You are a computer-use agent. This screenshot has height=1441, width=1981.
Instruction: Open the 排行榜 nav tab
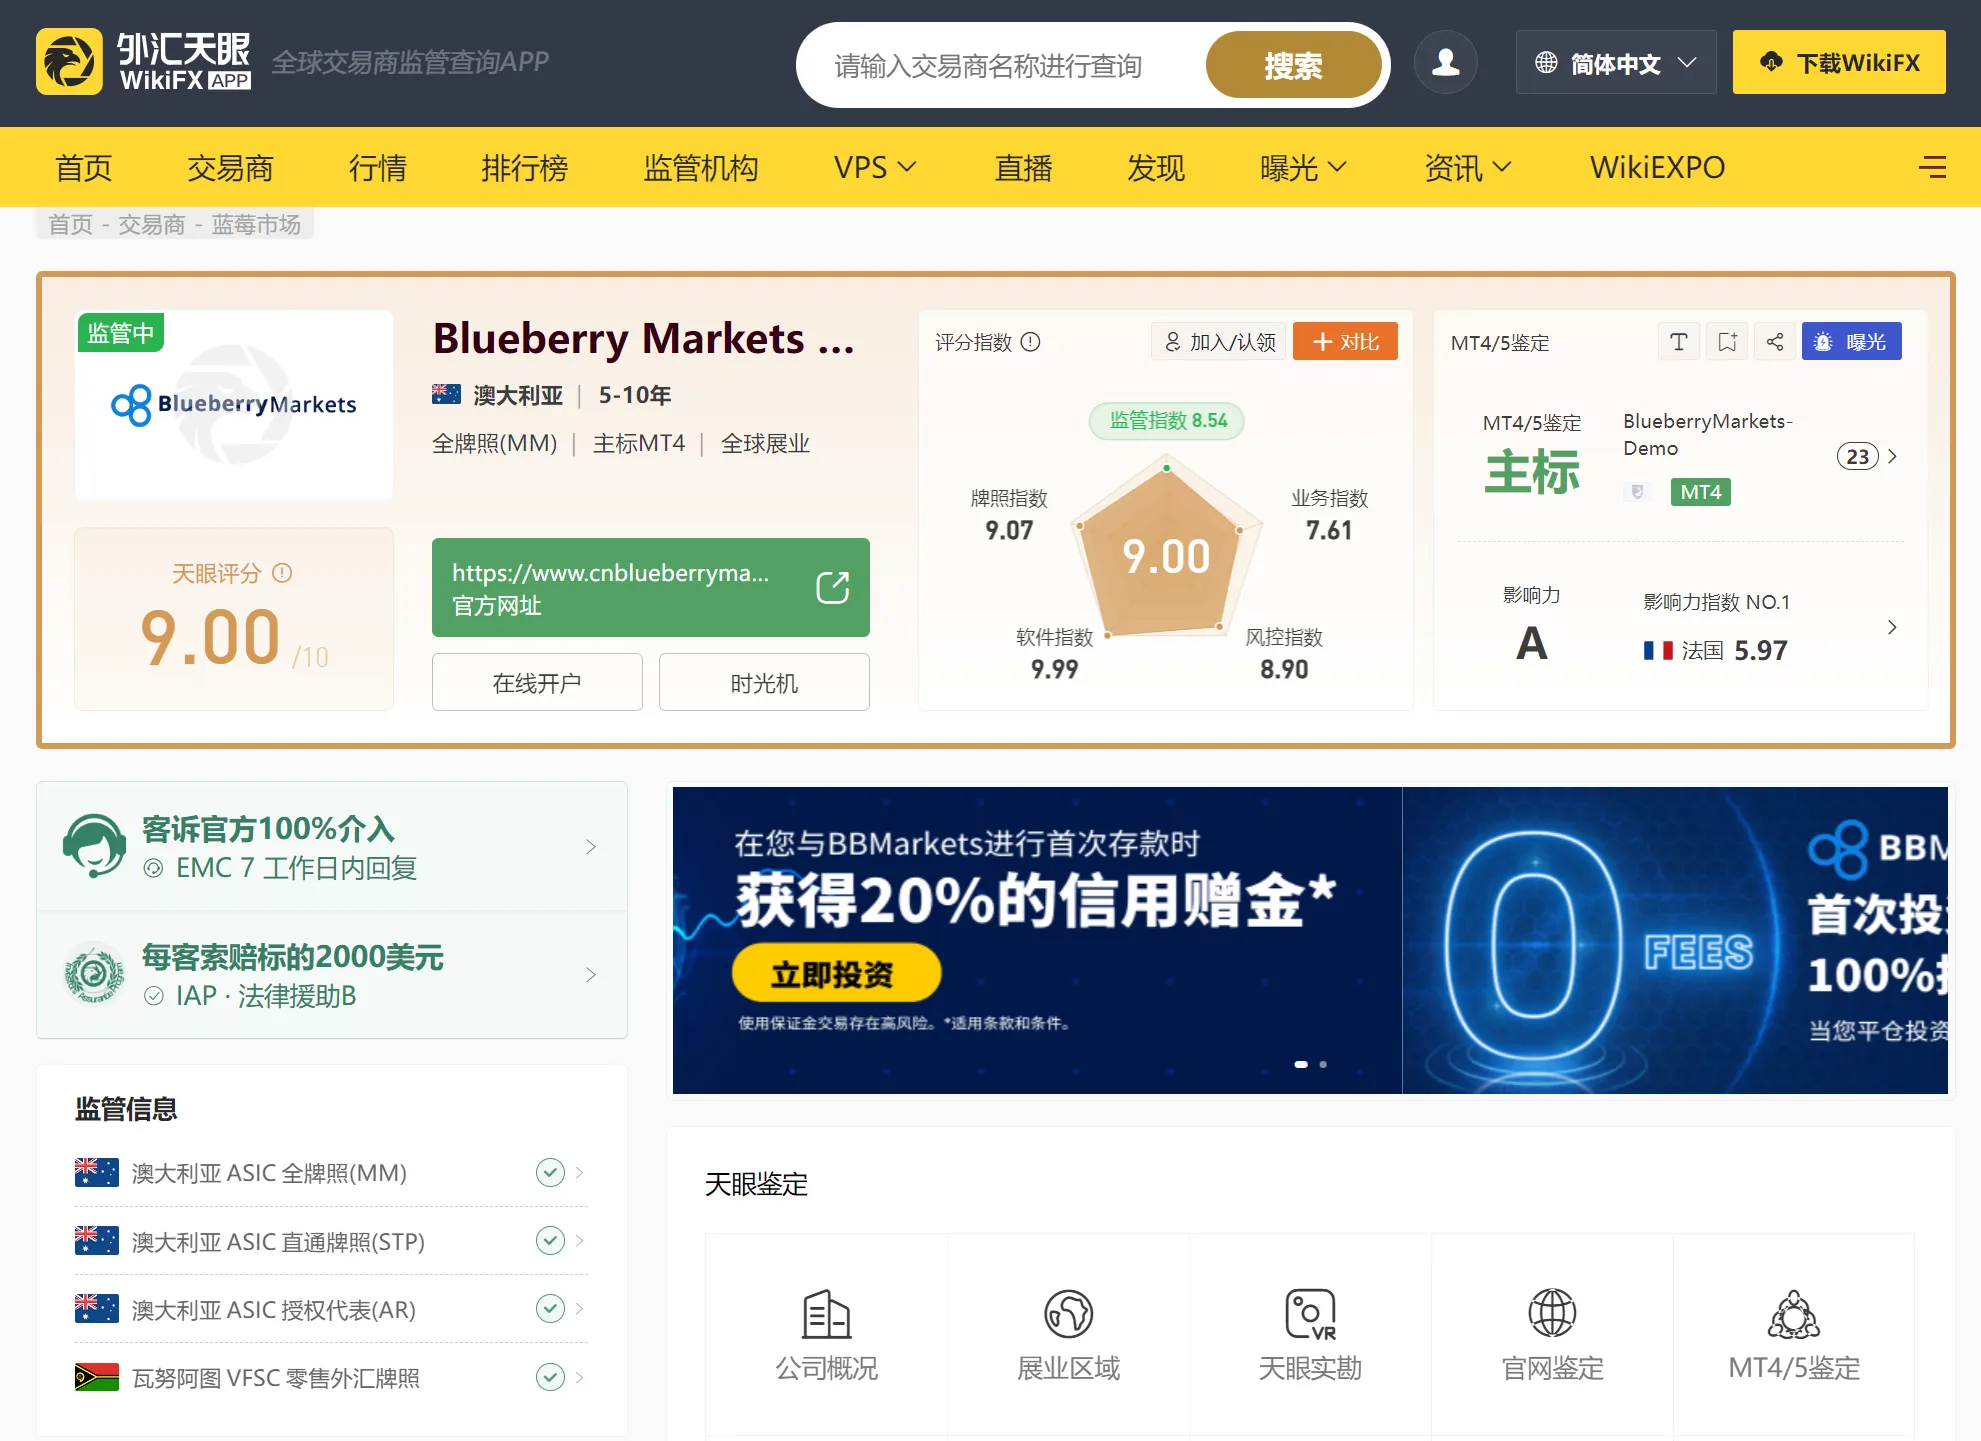click(x=524, y=167)
